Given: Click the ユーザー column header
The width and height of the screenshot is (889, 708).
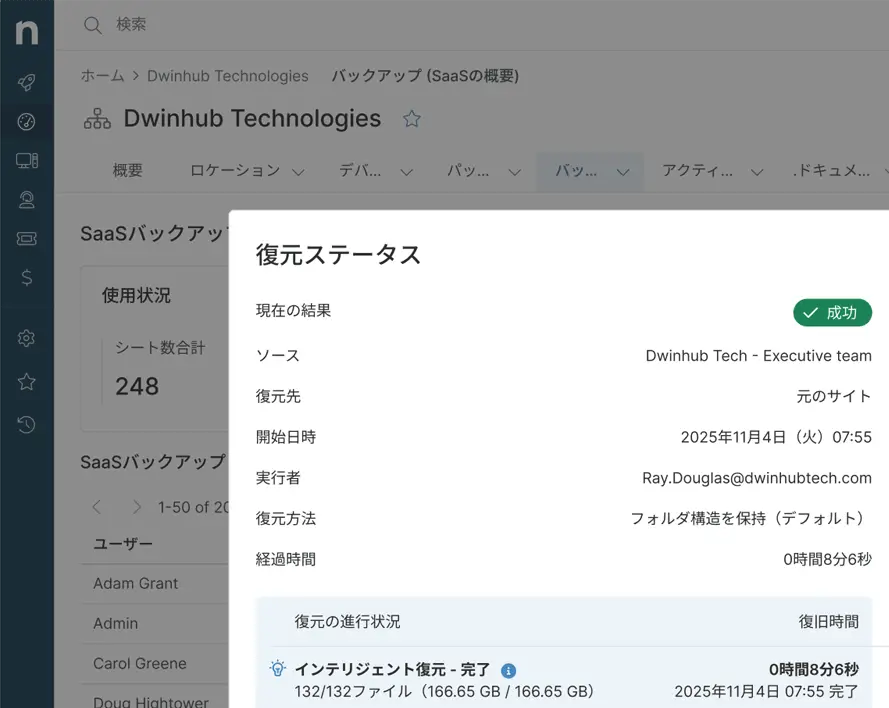Looking at the screenshot, I should tap(123, 544).
